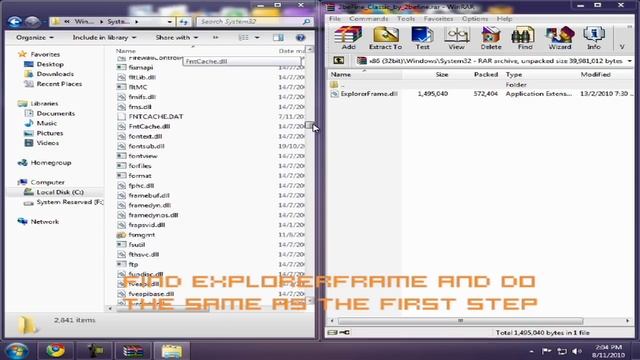Expand Explorer address bar history dropdown

(169, 22)
